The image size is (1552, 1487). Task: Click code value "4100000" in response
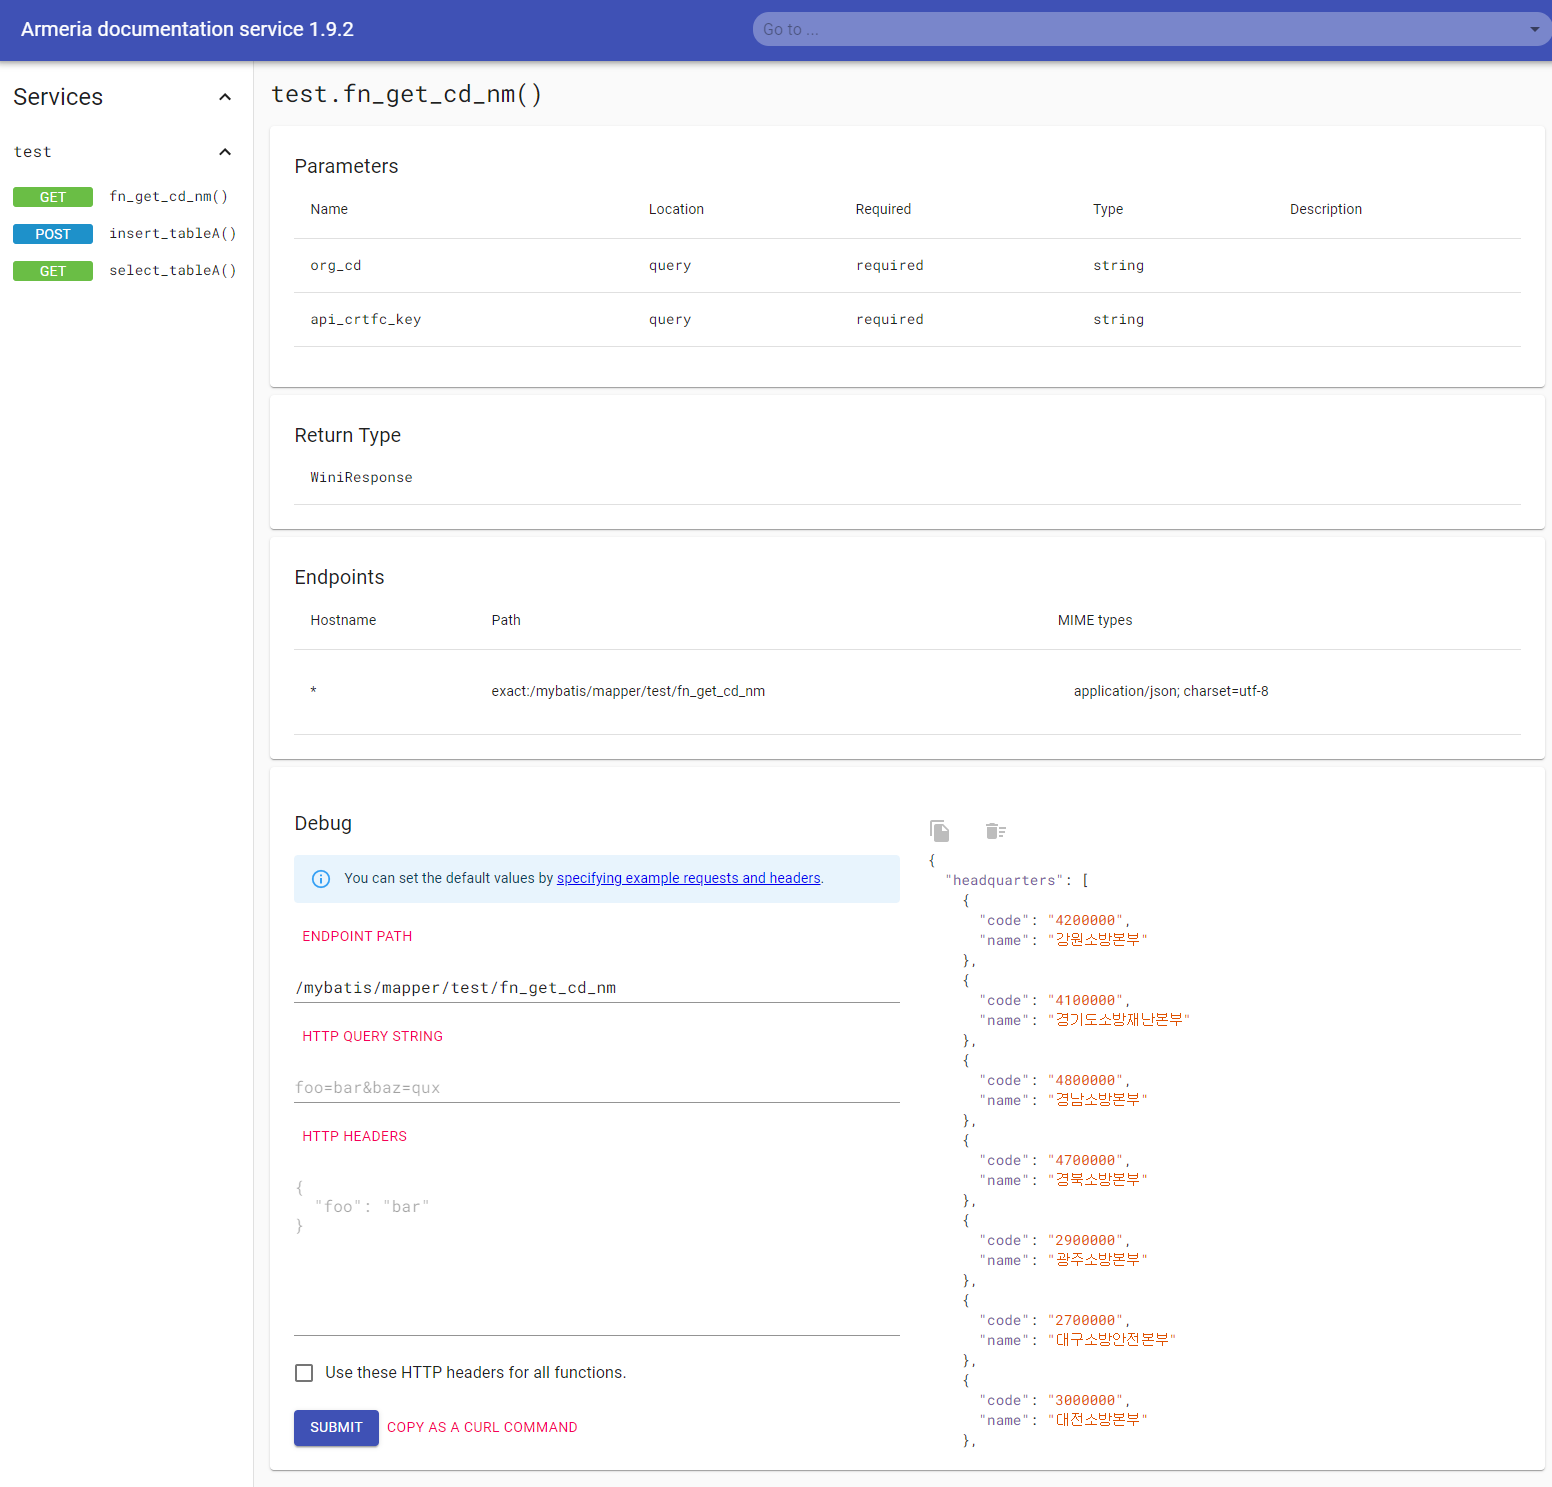click(x=1085, y=1001)
